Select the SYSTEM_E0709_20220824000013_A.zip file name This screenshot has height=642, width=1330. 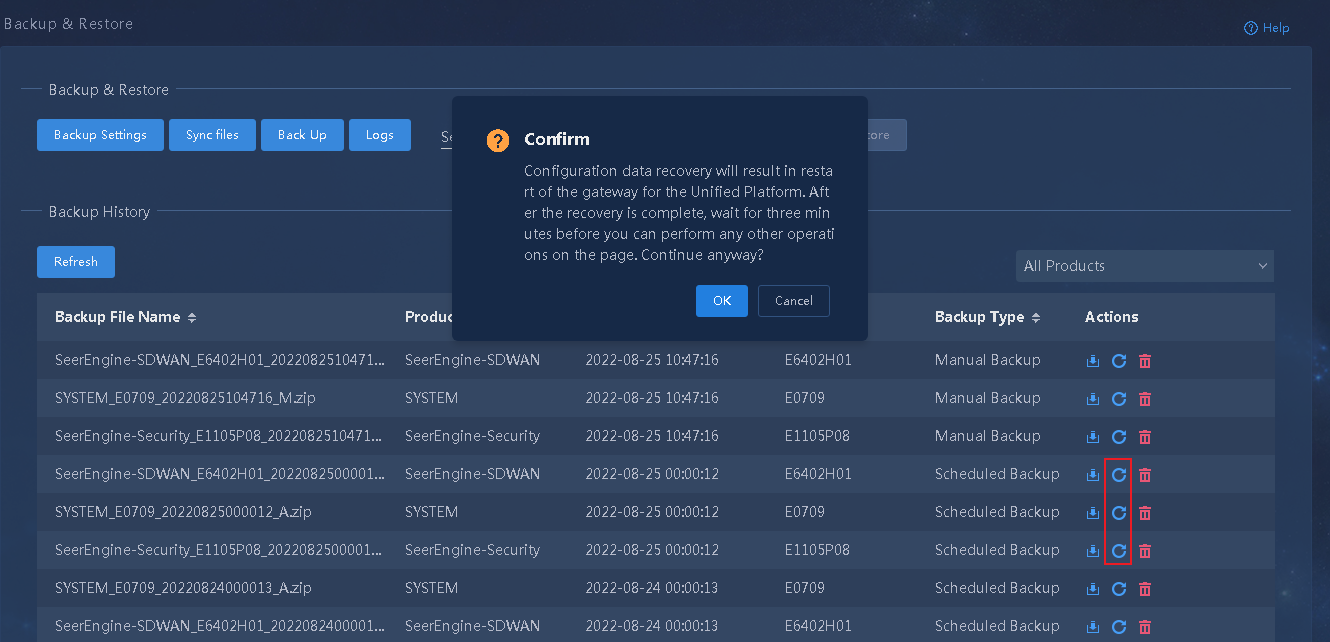point(183,588)
